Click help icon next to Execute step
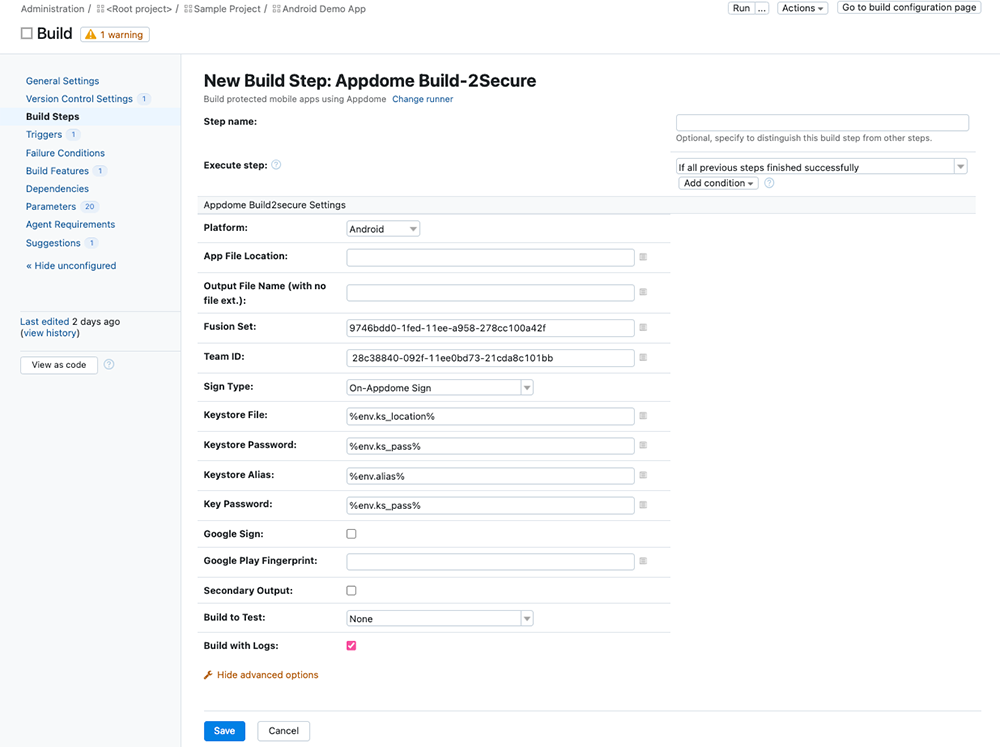Screen dimensions: 1000x747 (276, 165)
